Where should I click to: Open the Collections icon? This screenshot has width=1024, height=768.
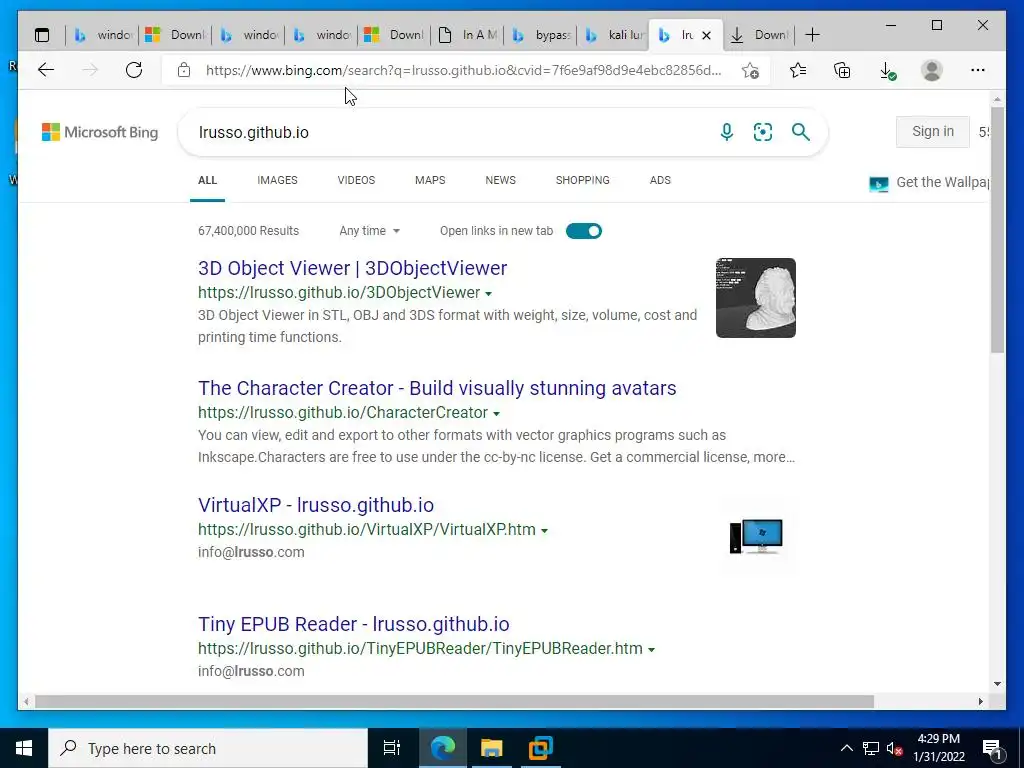(842, 70)
